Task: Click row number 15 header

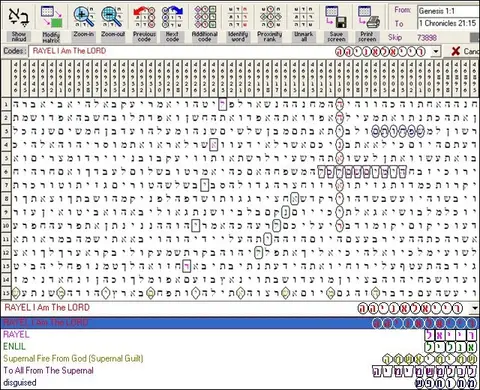Action: [6, 293]
